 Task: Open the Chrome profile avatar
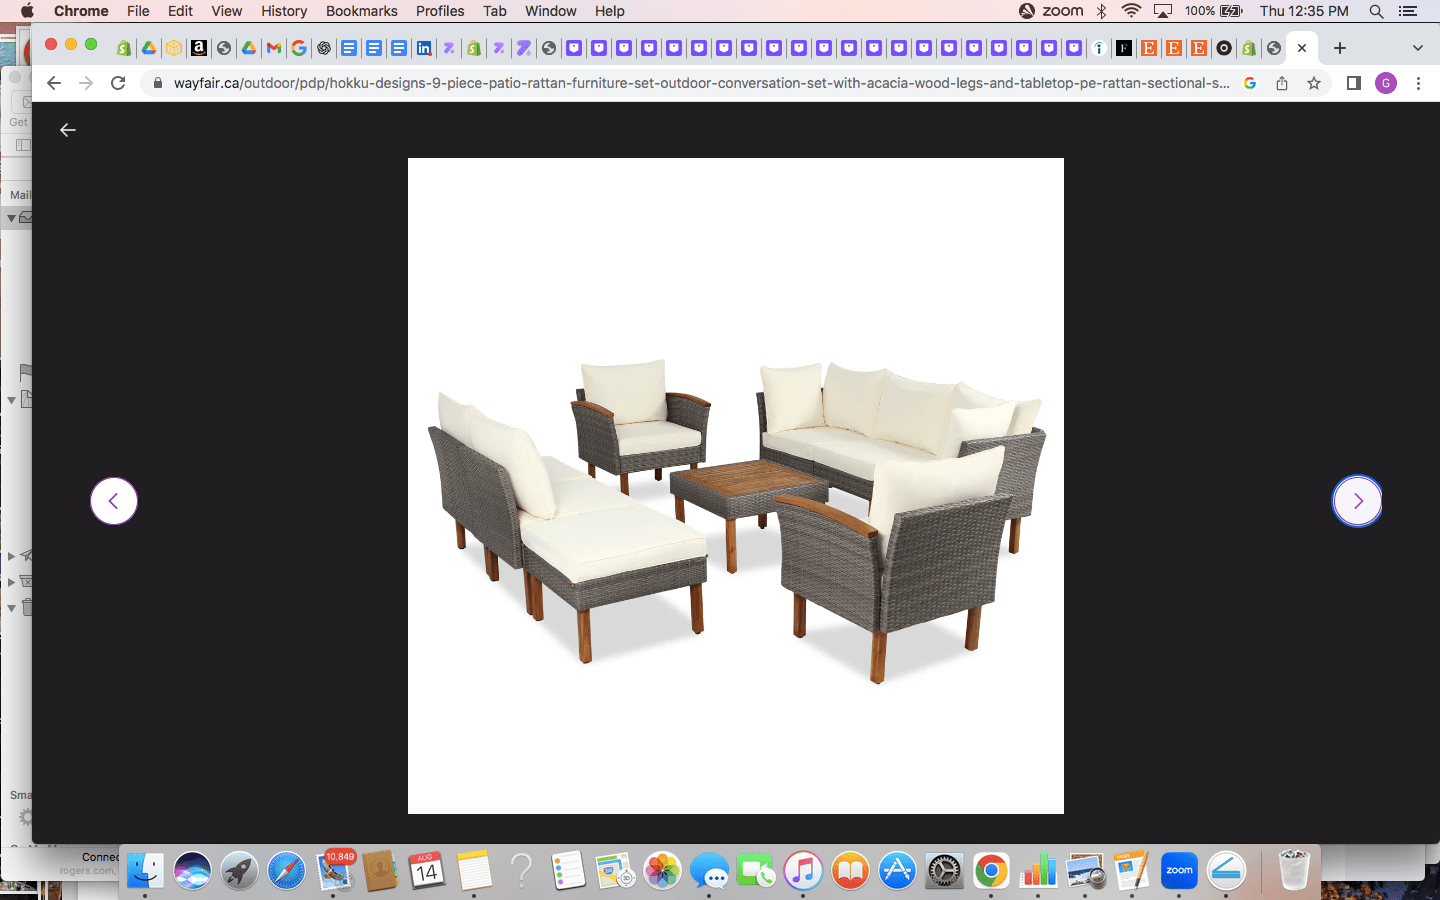pos(1386,83)
